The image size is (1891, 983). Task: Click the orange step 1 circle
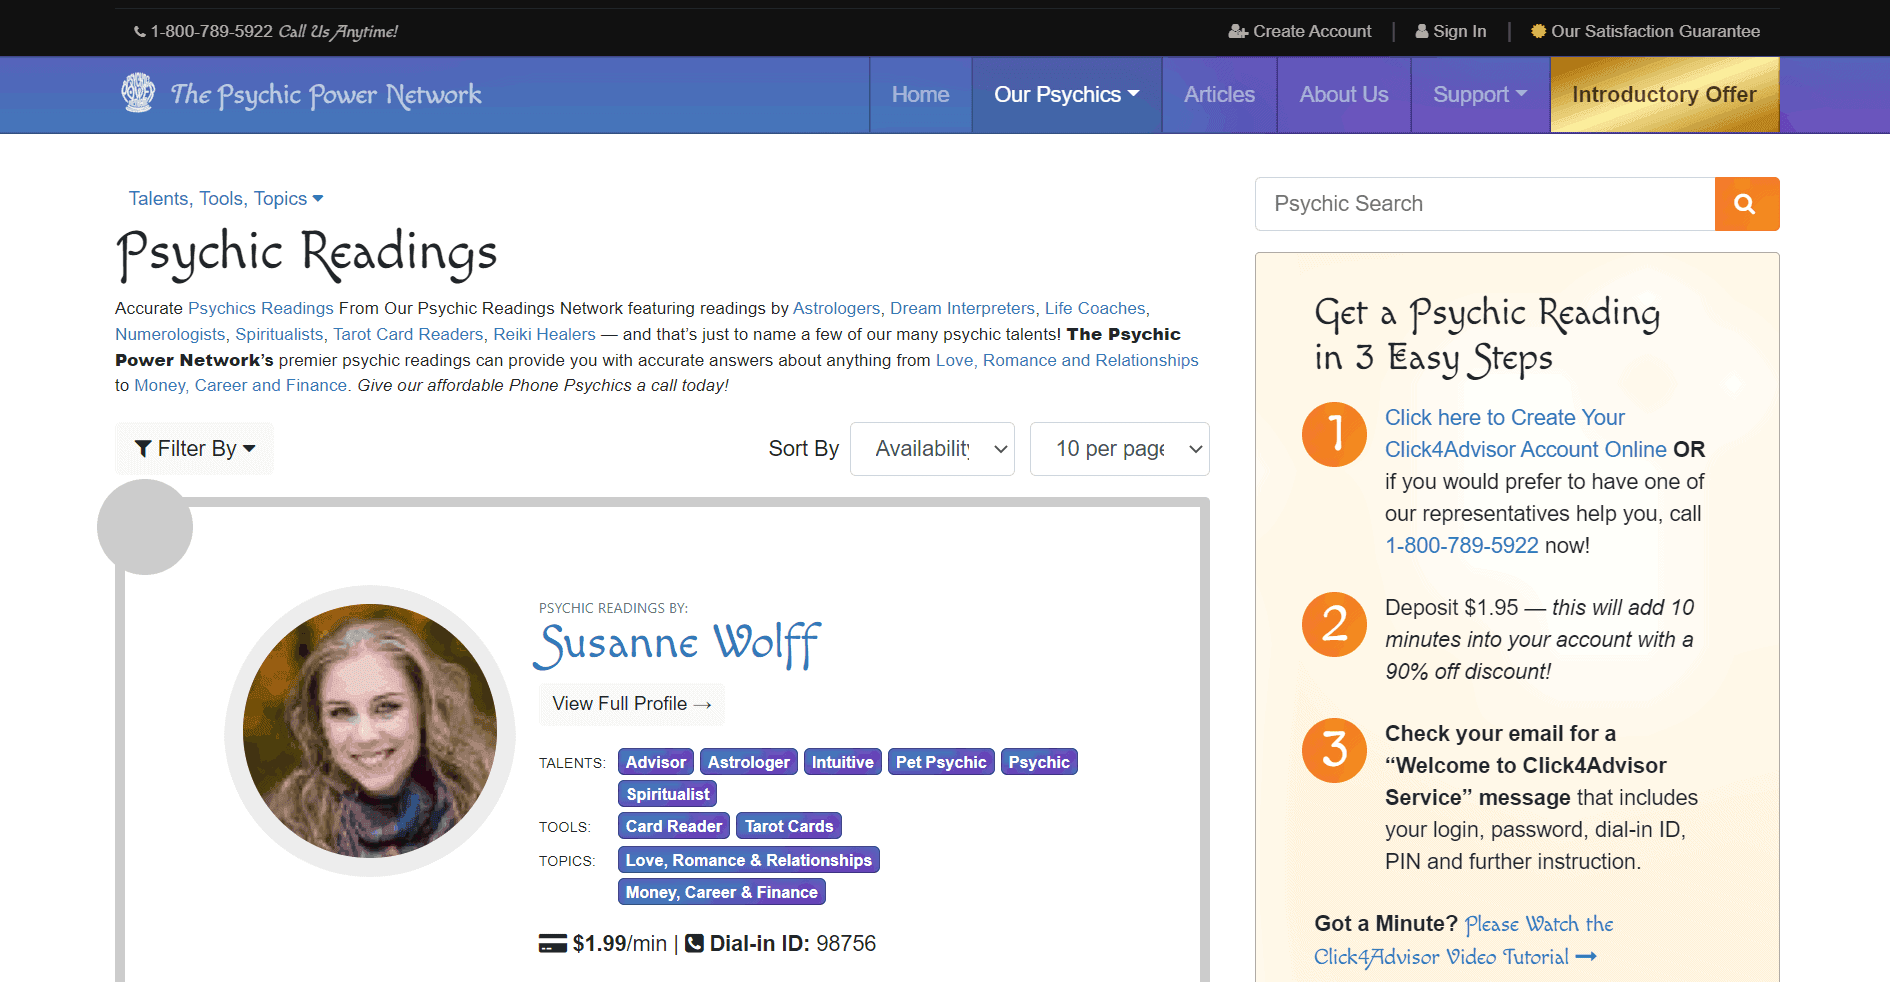tap(1334, 434)
